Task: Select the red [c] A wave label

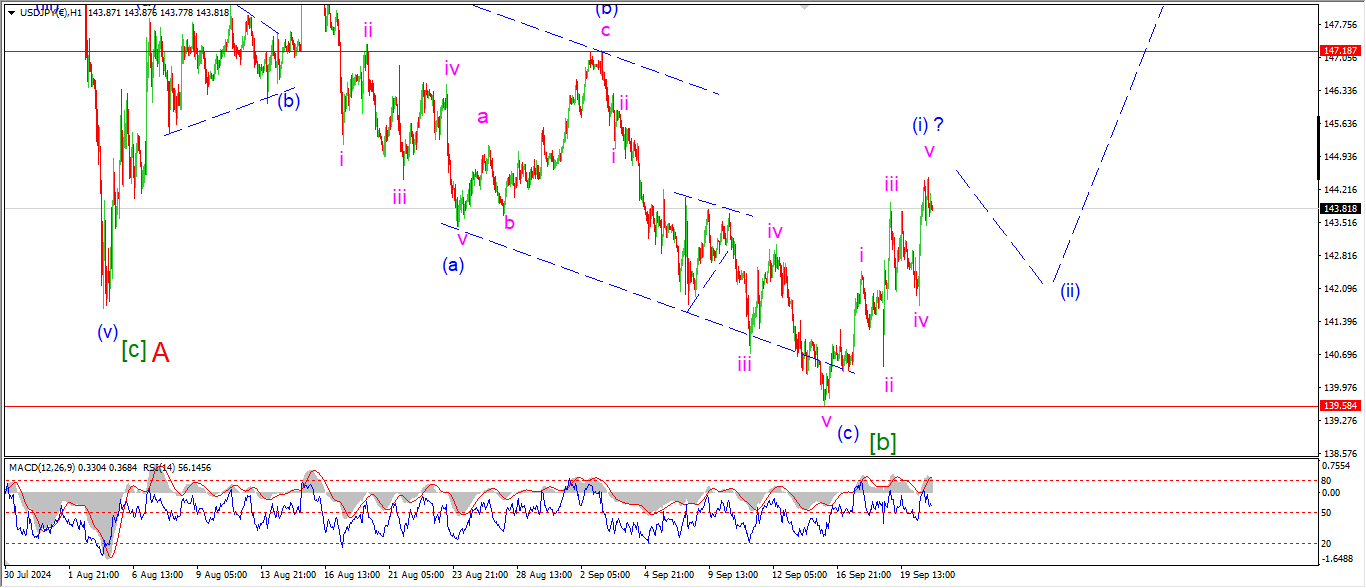Action: pyautogui.click(x=160, y=352)
